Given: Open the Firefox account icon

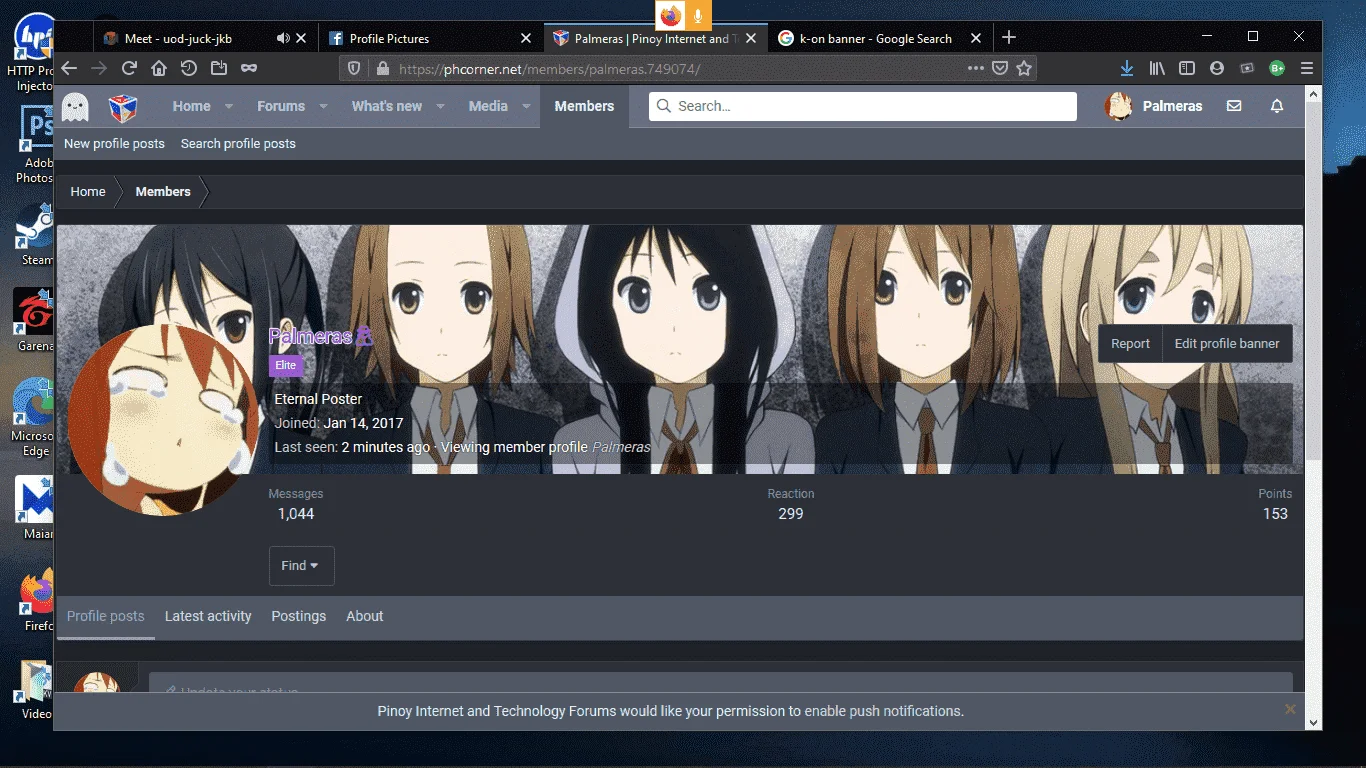Looking at the screenshot, I should pyautogui.click(x=1217, y=68).
